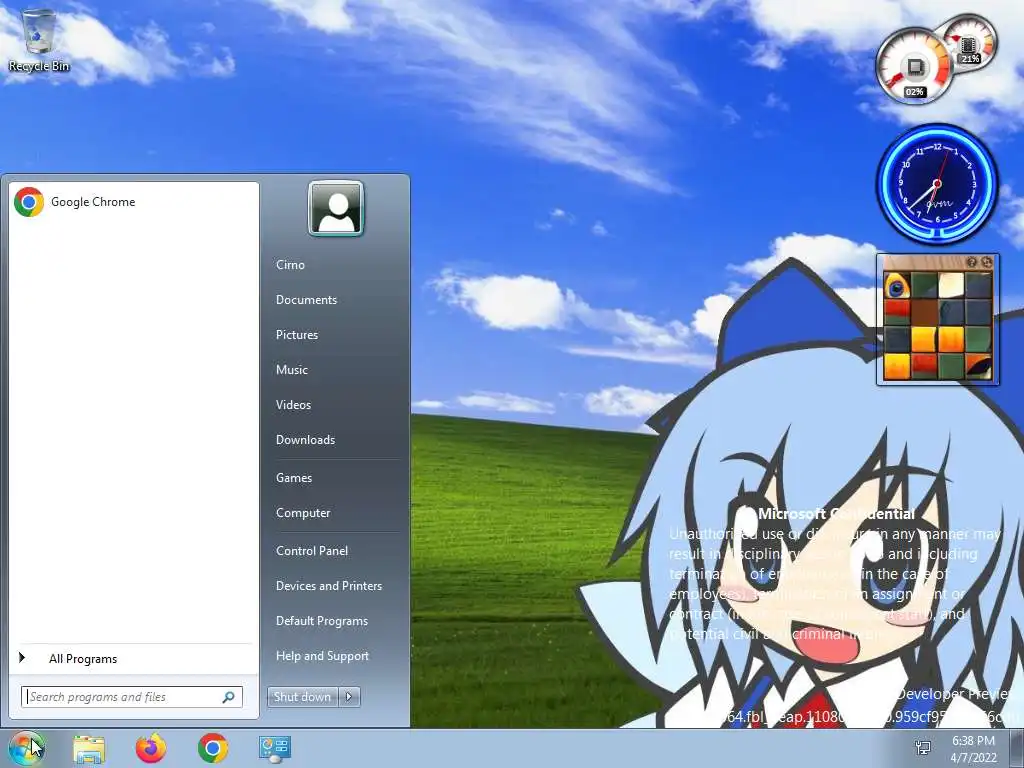Open Help and Support
The height and width of the screenshot is (768, 1024).
pos(322,656)
